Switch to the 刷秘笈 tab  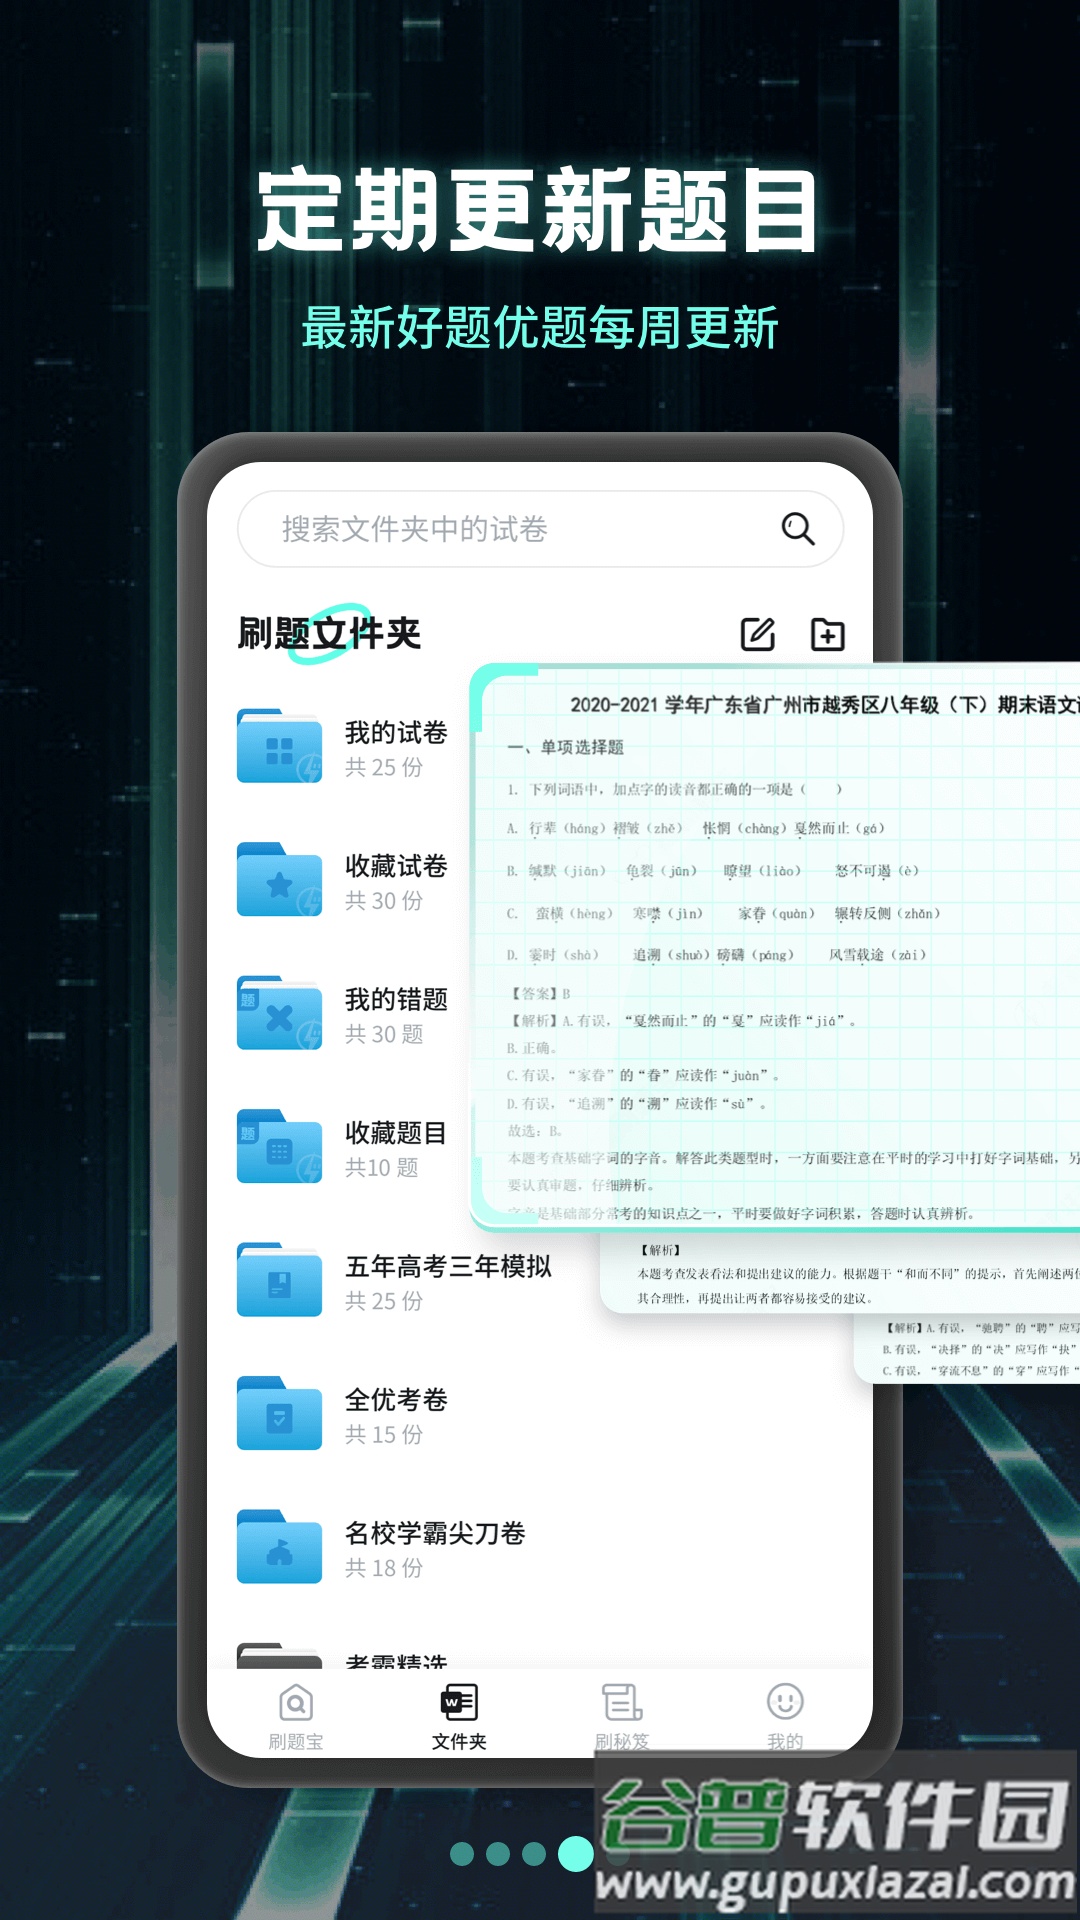[622, 1717]
